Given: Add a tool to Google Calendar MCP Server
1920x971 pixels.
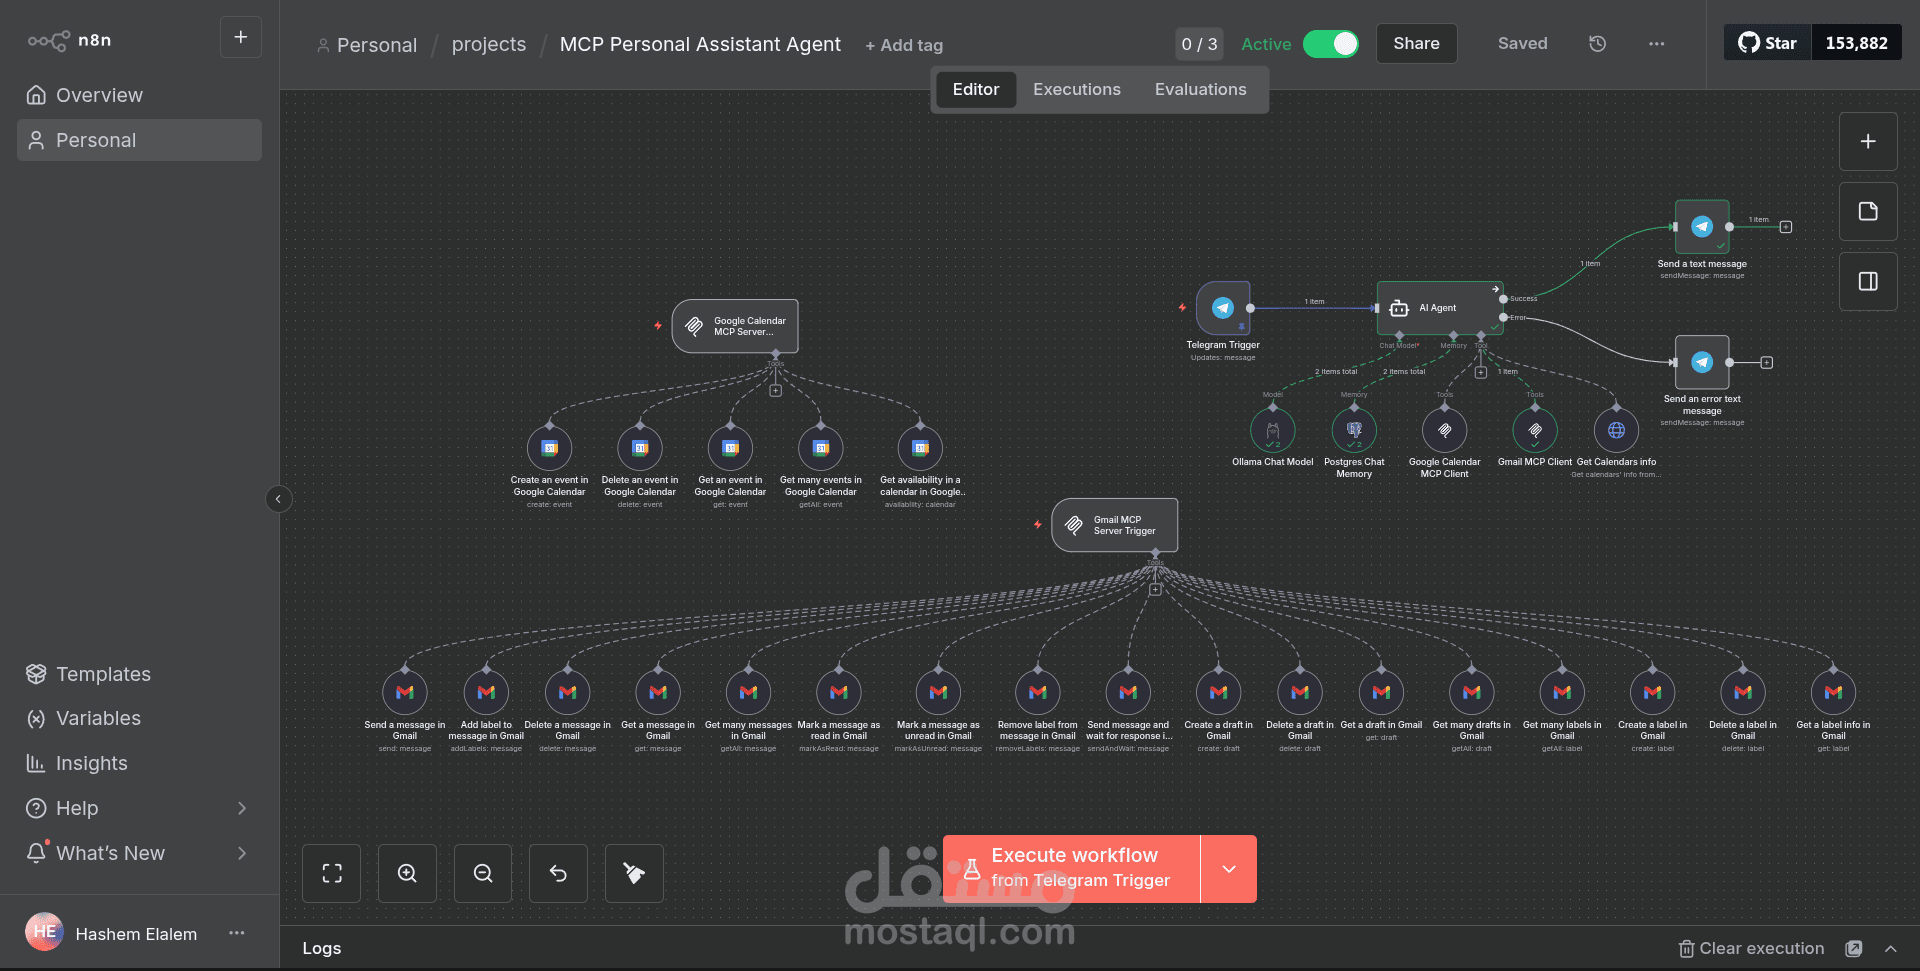Looking at the screenshot, I should (775, 390).
